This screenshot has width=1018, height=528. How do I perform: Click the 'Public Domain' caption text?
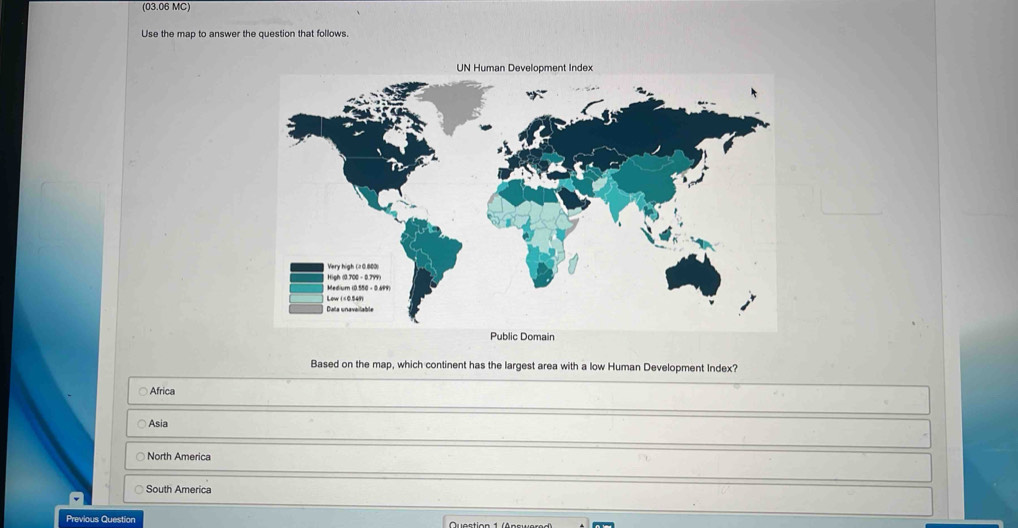coord(522,336)
